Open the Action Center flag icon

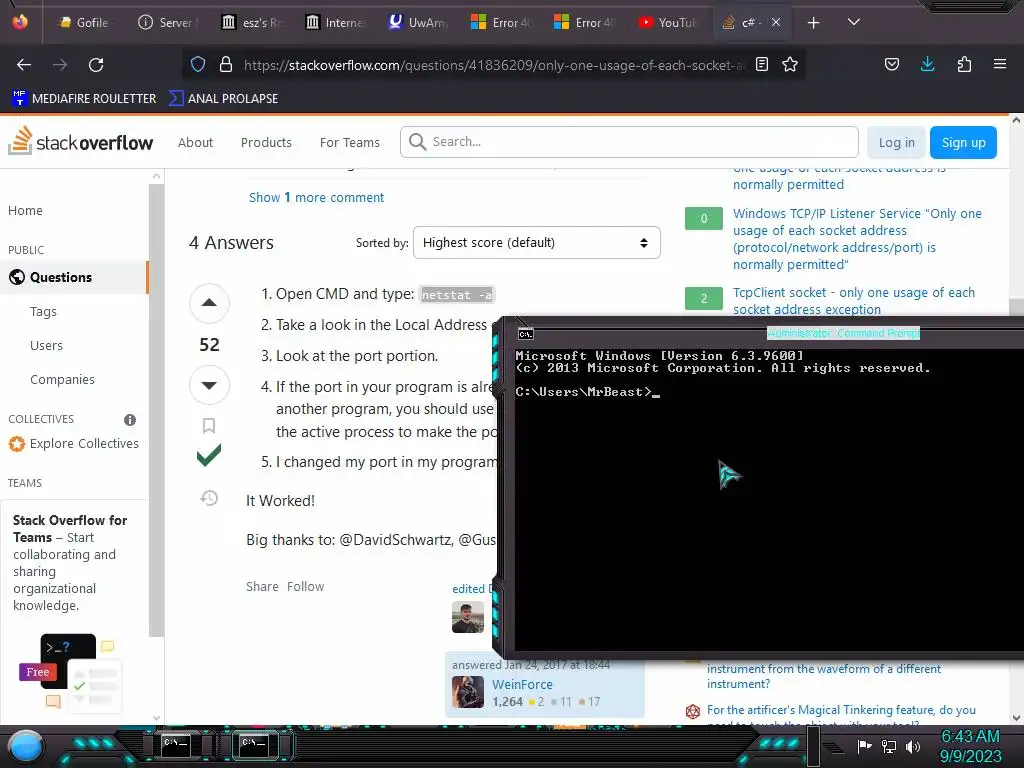click(x=865, y=746)
